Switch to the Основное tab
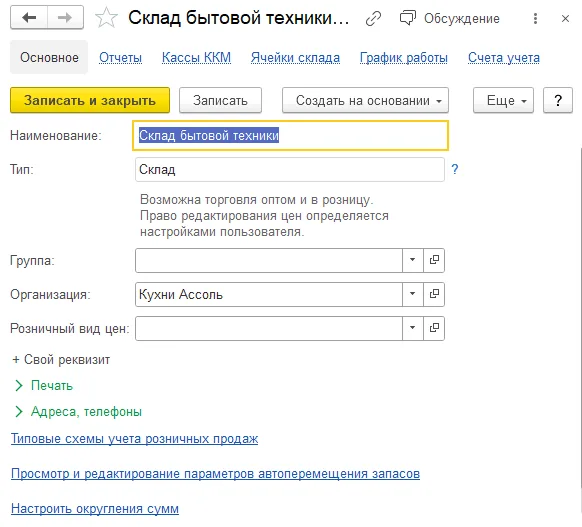The image size is (582, 527). [x=49, y=58]
